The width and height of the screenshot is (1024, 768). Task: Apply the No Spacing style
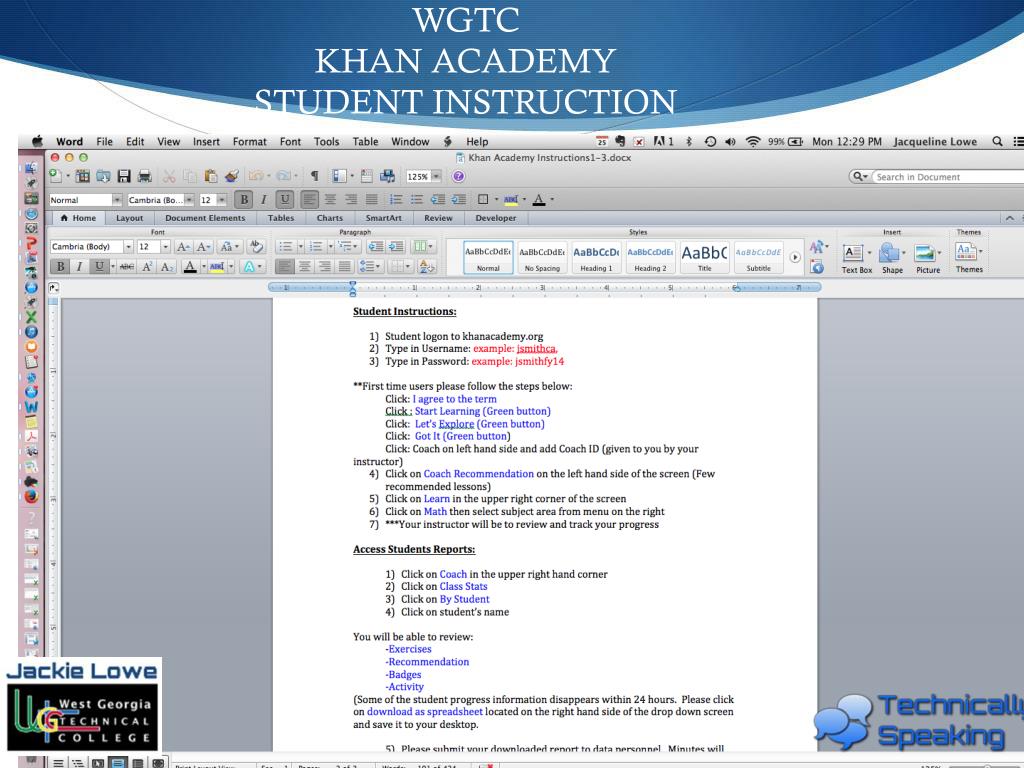[542, 257]
